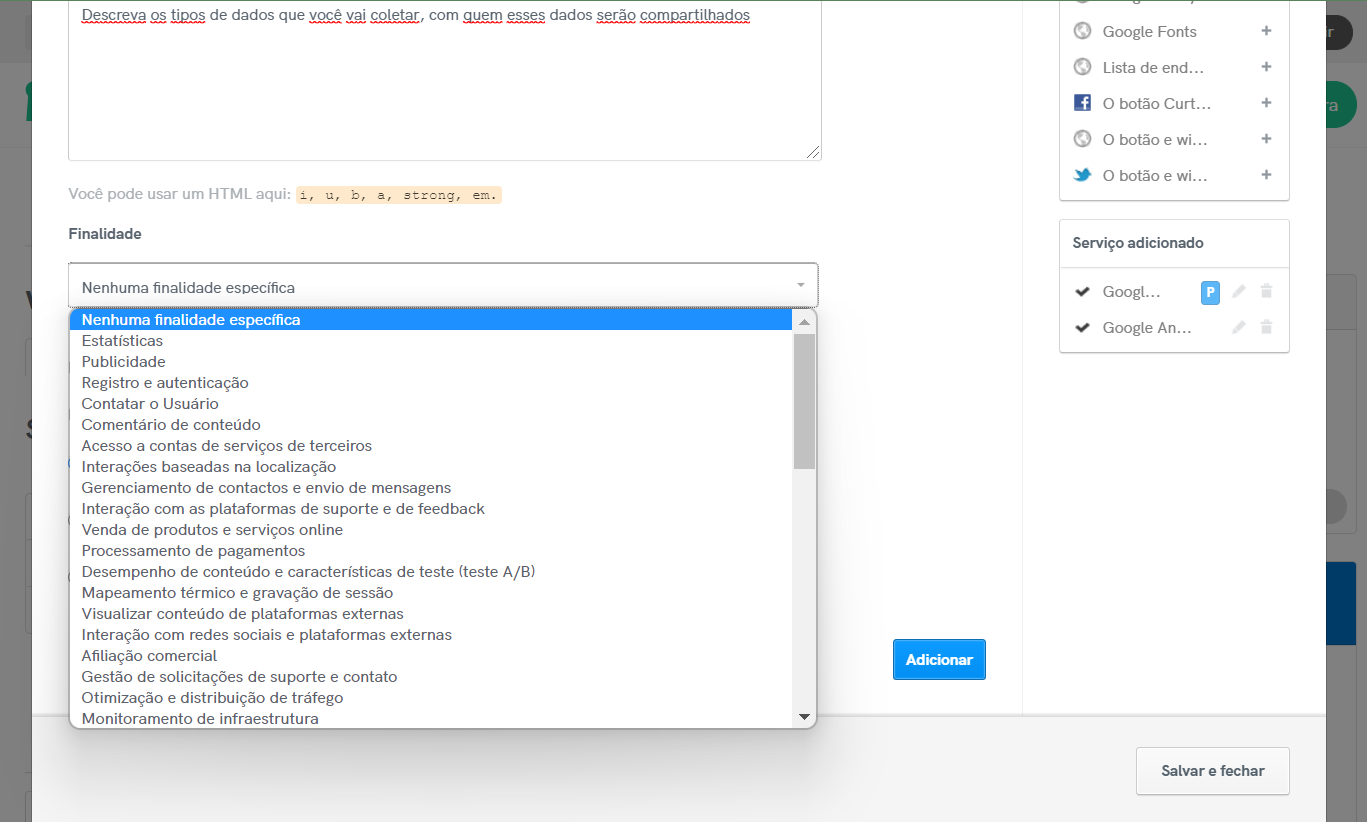The image size is (1367, 822).
Task: Click plus icon next to Twitter button service
Action: [x=1266, y=175]
